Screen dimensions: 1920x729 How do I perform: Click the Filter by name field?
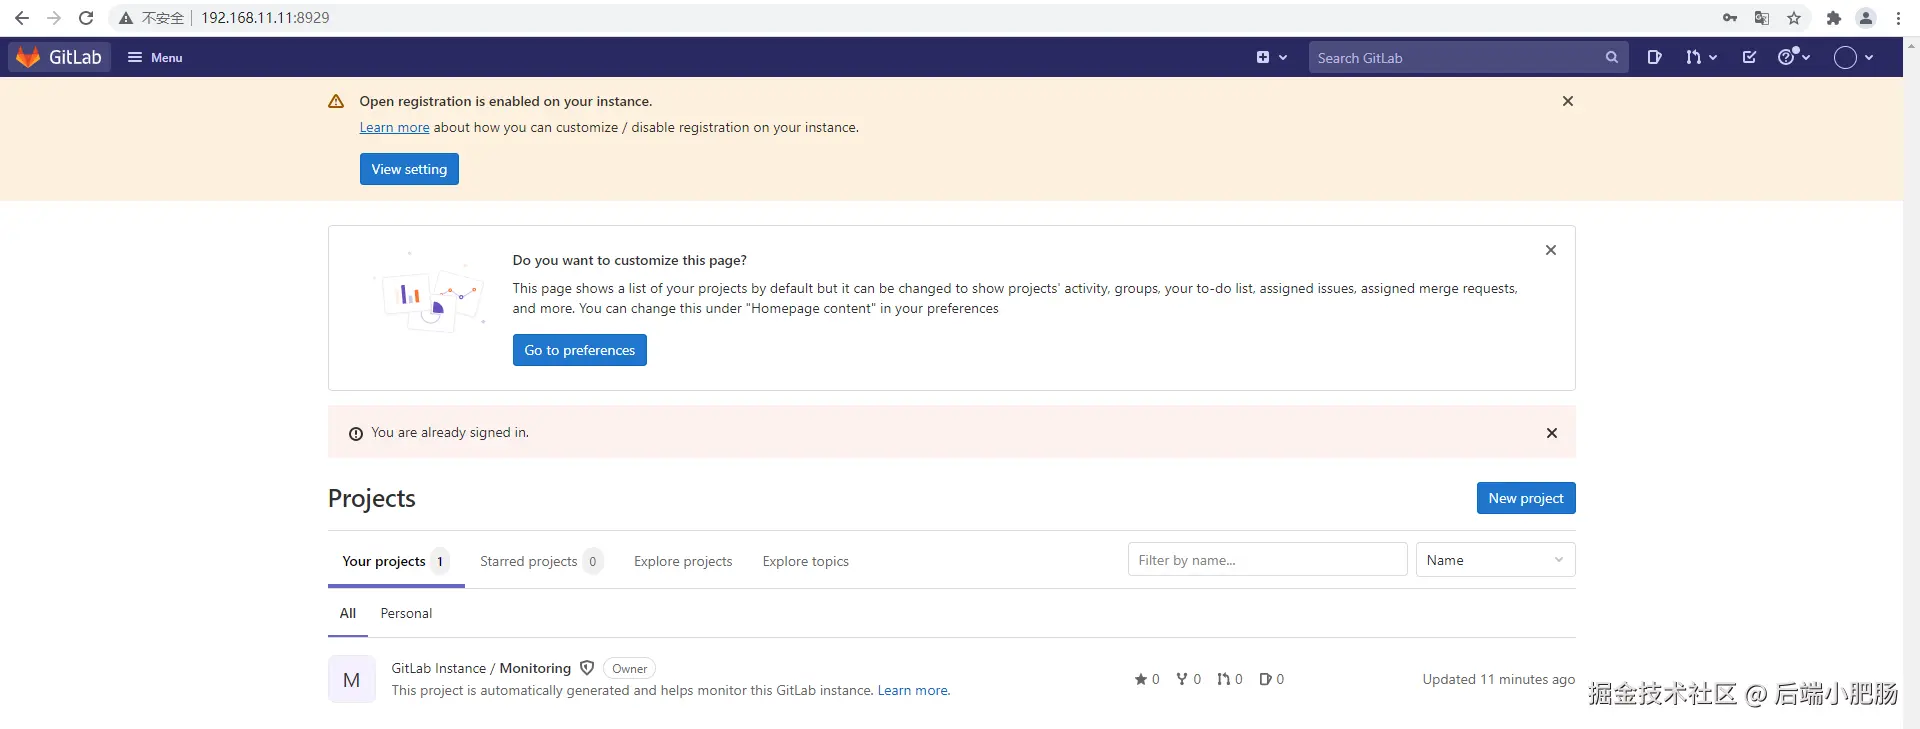tap(1267, 560)
